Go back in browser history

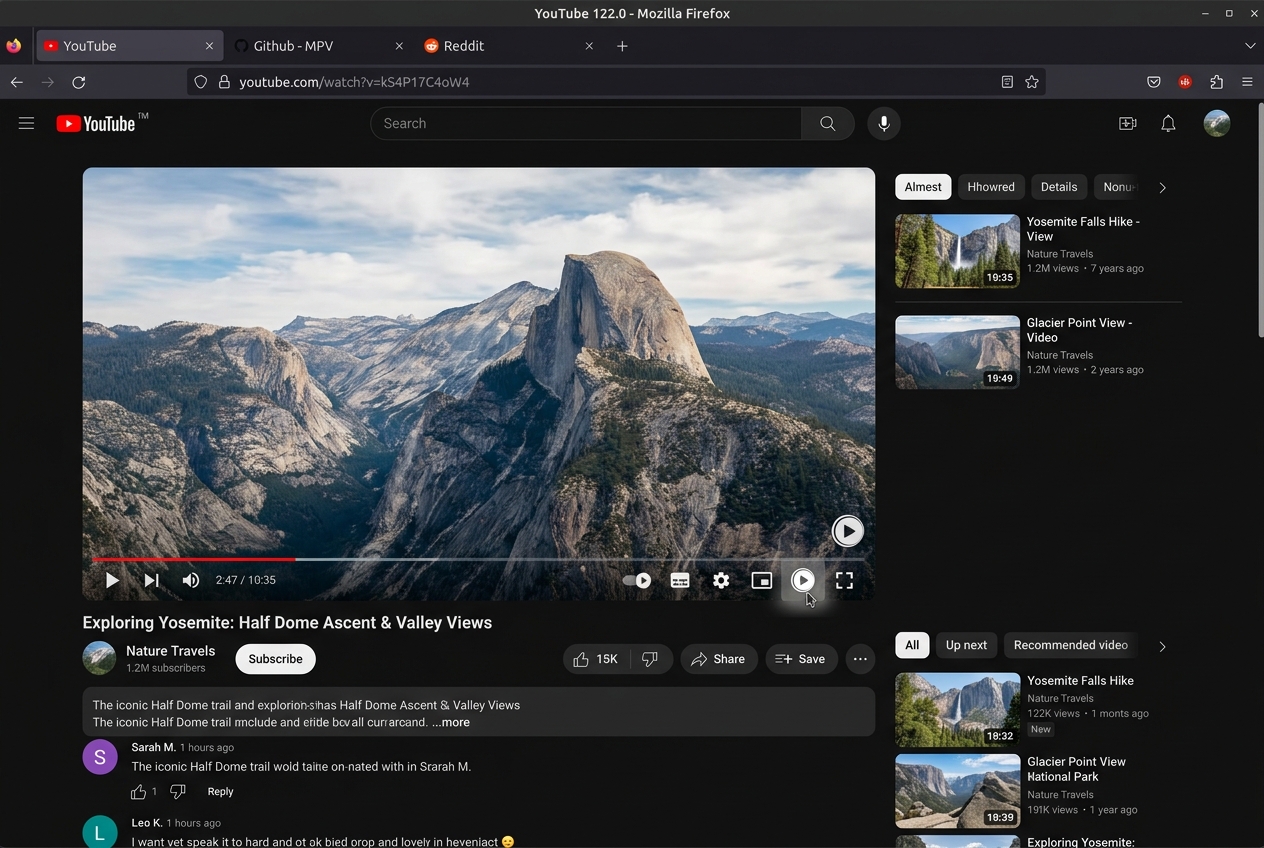coord(16,82)
